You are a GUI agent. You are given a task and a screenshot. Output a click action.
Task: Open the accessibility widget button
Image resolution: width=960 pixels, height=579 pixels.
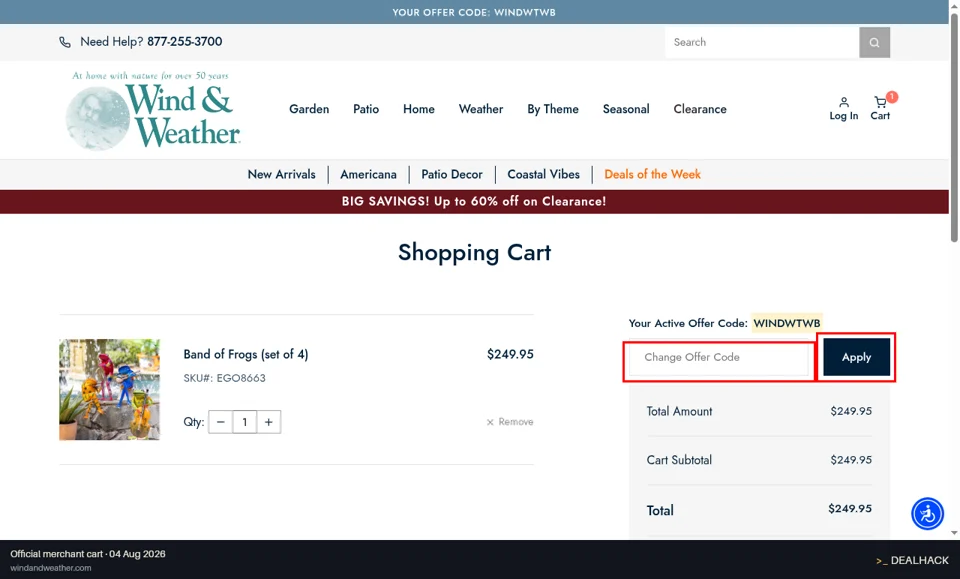928,514
